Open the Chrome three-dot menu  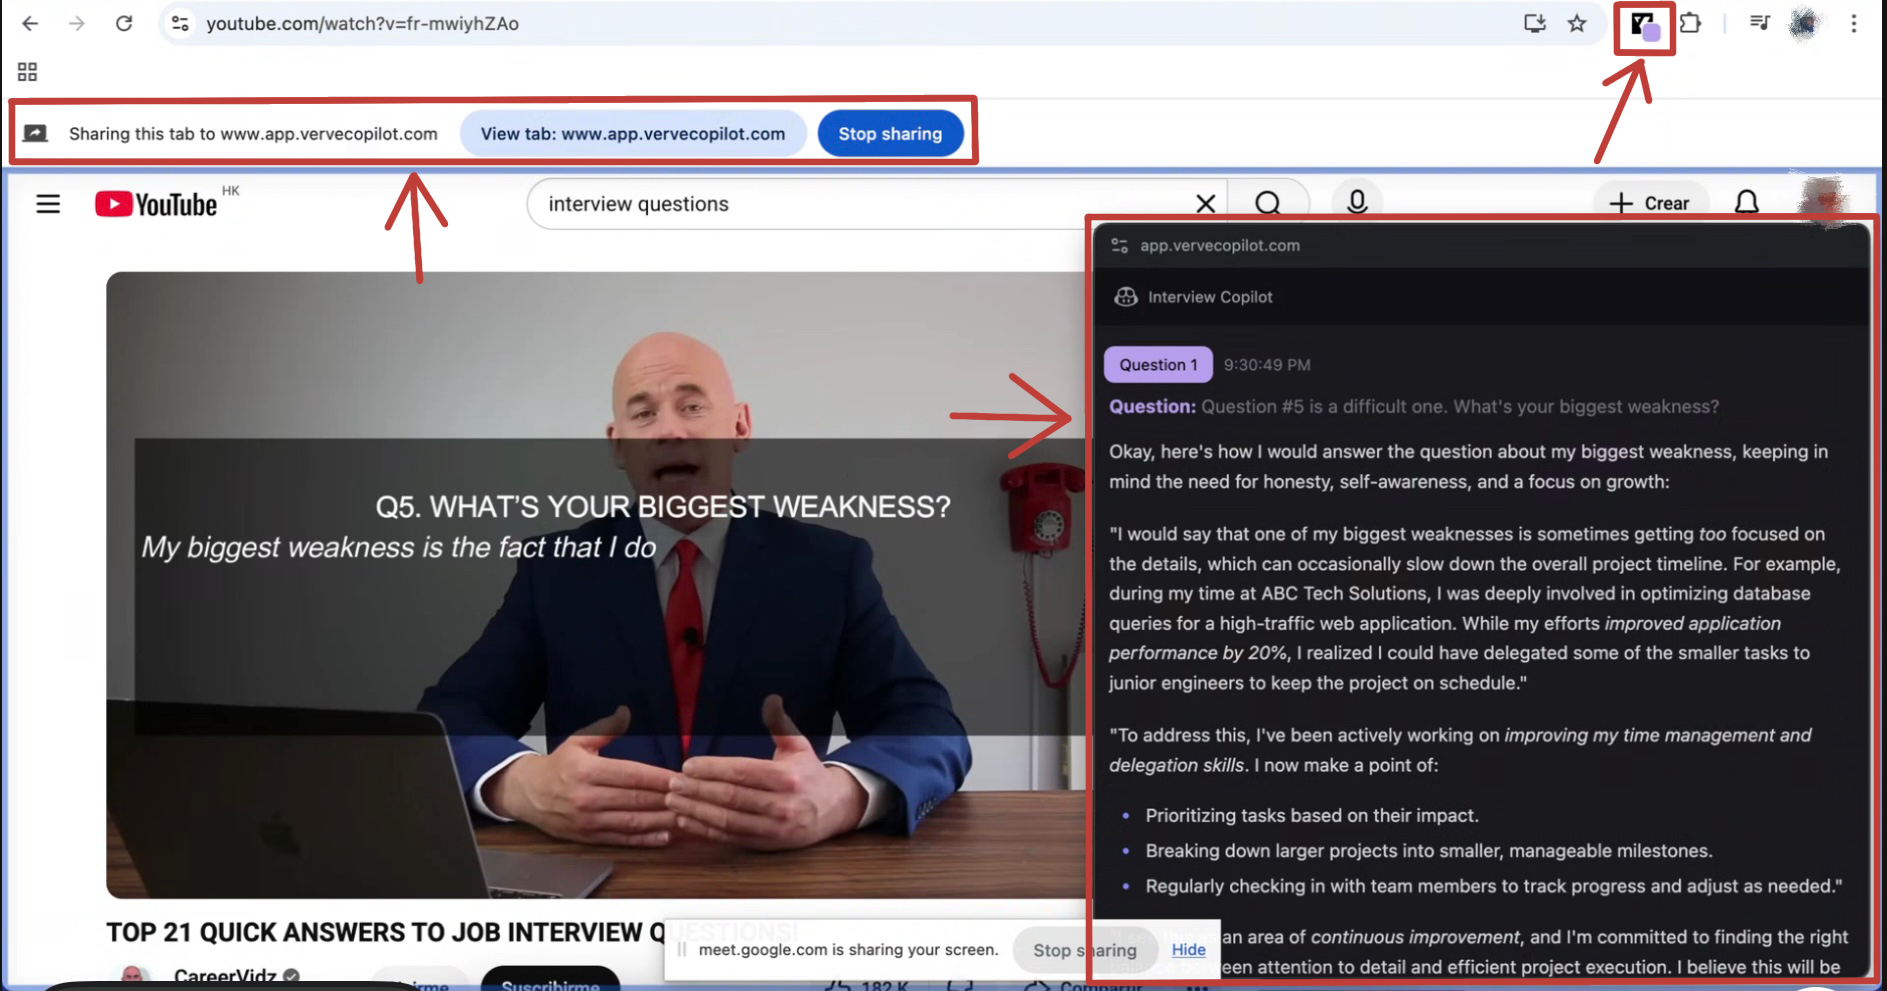click(1853, 23)
